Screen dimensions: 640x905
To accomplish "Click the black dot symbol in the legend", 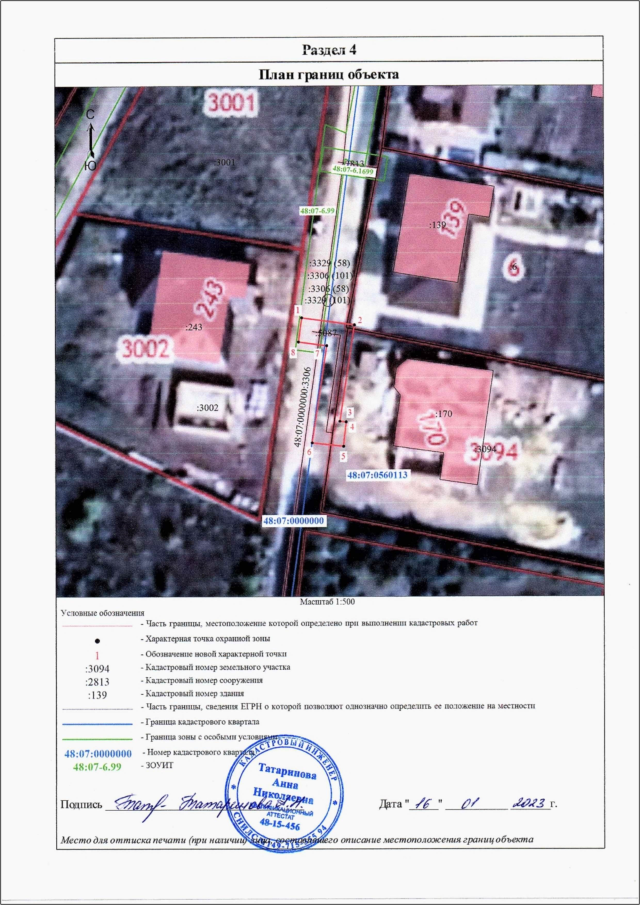I will pyautogui.click(x=98, y=640).
